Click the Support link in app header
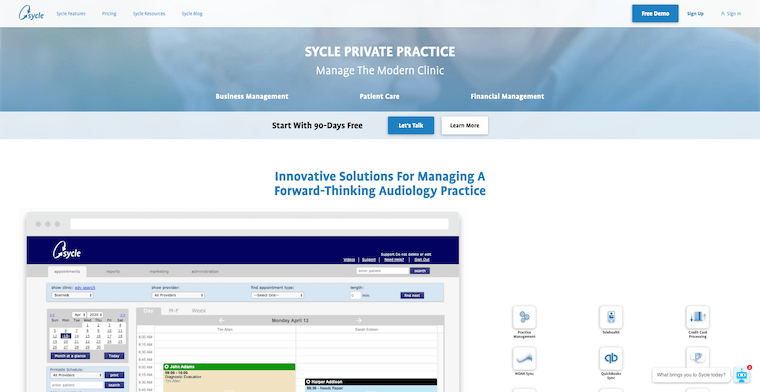The width and height of the screenshot is (760, 392). (x=368, y=260)
